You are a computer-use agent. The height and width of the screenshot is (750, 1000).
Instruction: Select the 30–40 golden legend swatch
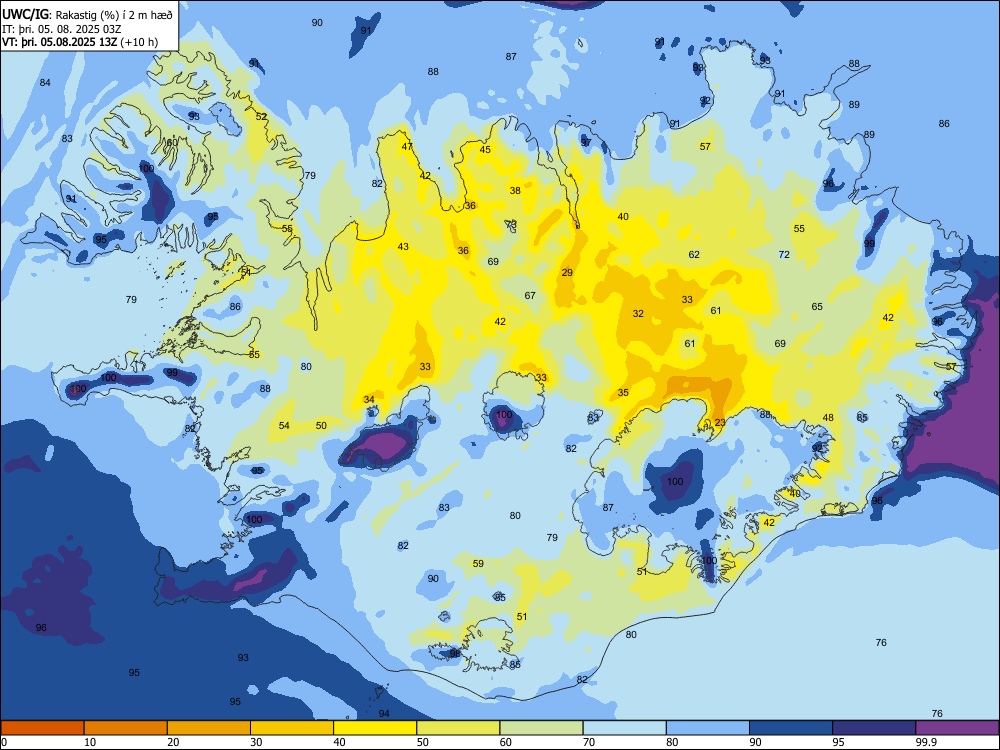291,728
